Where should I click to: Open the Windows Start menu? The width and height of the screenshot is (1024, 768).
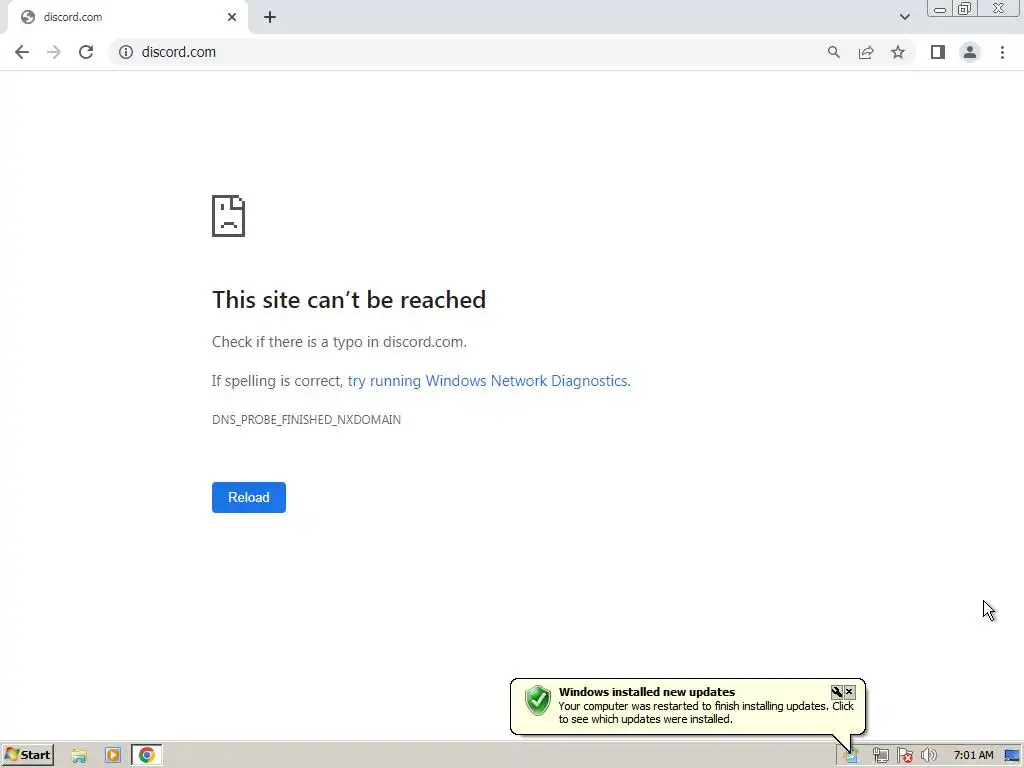pos(27,755)
